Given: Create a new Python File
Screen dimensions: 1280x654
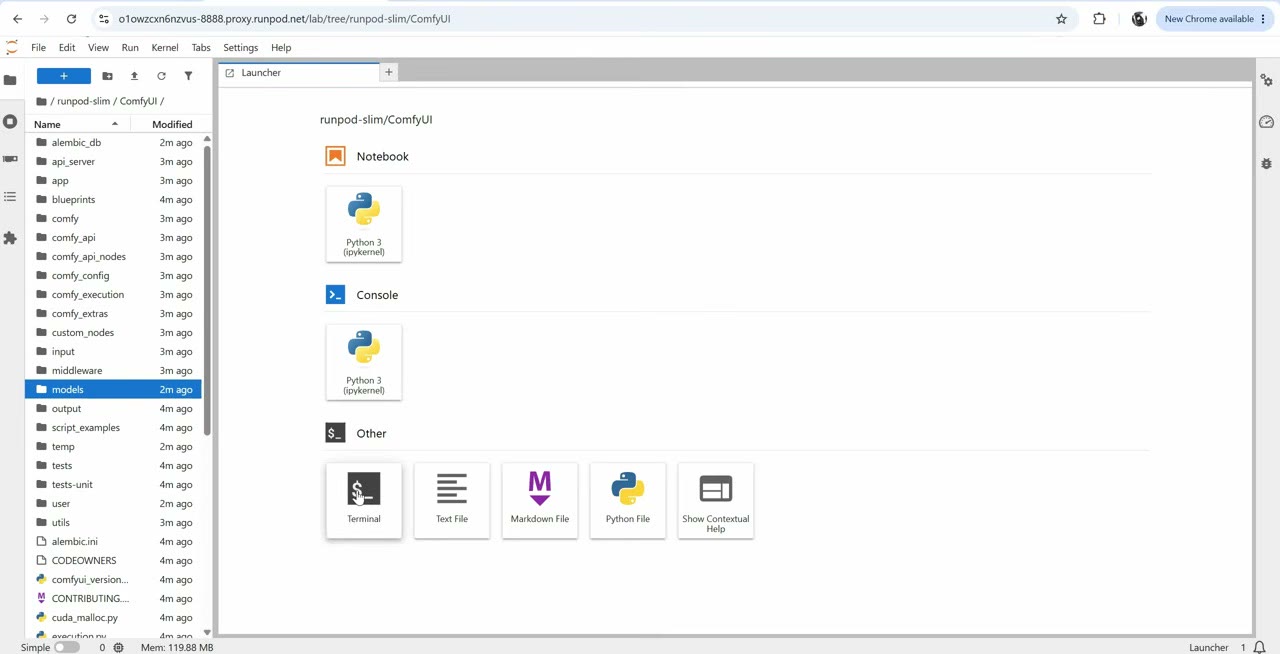Looking at the screenshot, I should point(628,500).
